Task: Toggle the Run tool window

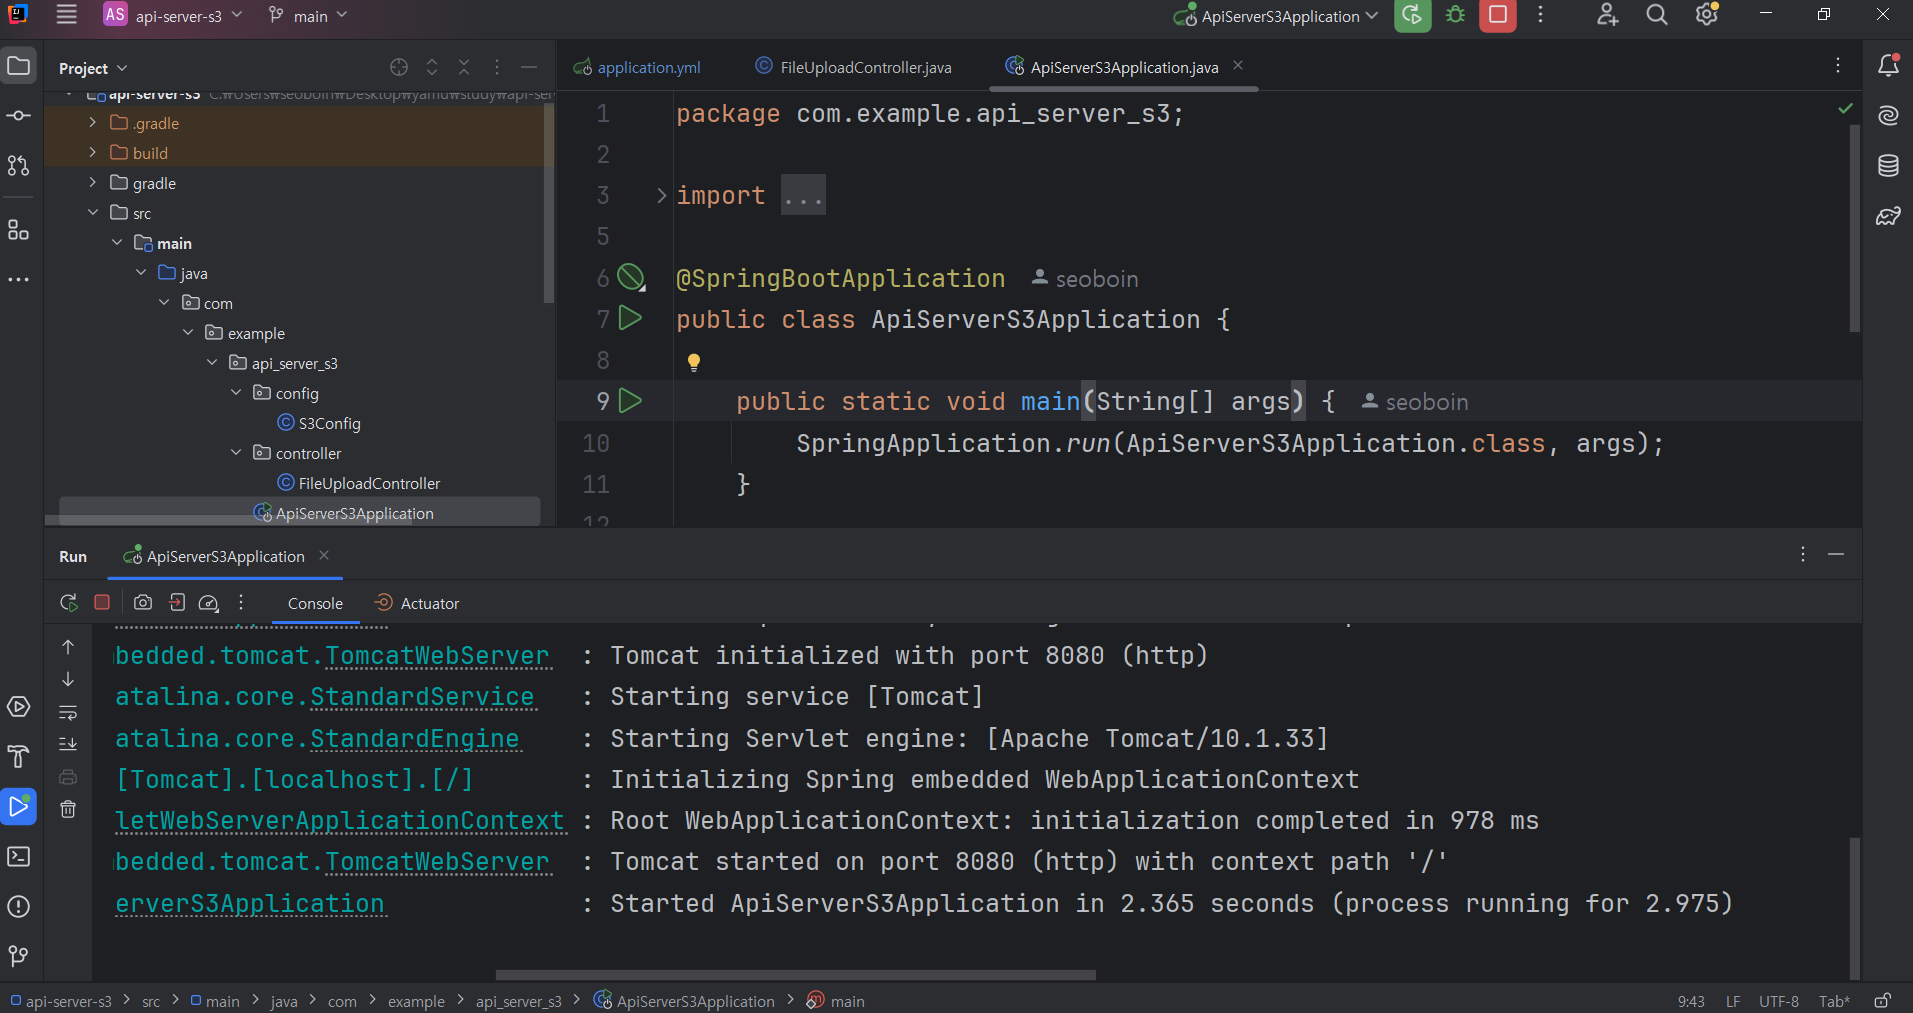Action: point(19,806)
